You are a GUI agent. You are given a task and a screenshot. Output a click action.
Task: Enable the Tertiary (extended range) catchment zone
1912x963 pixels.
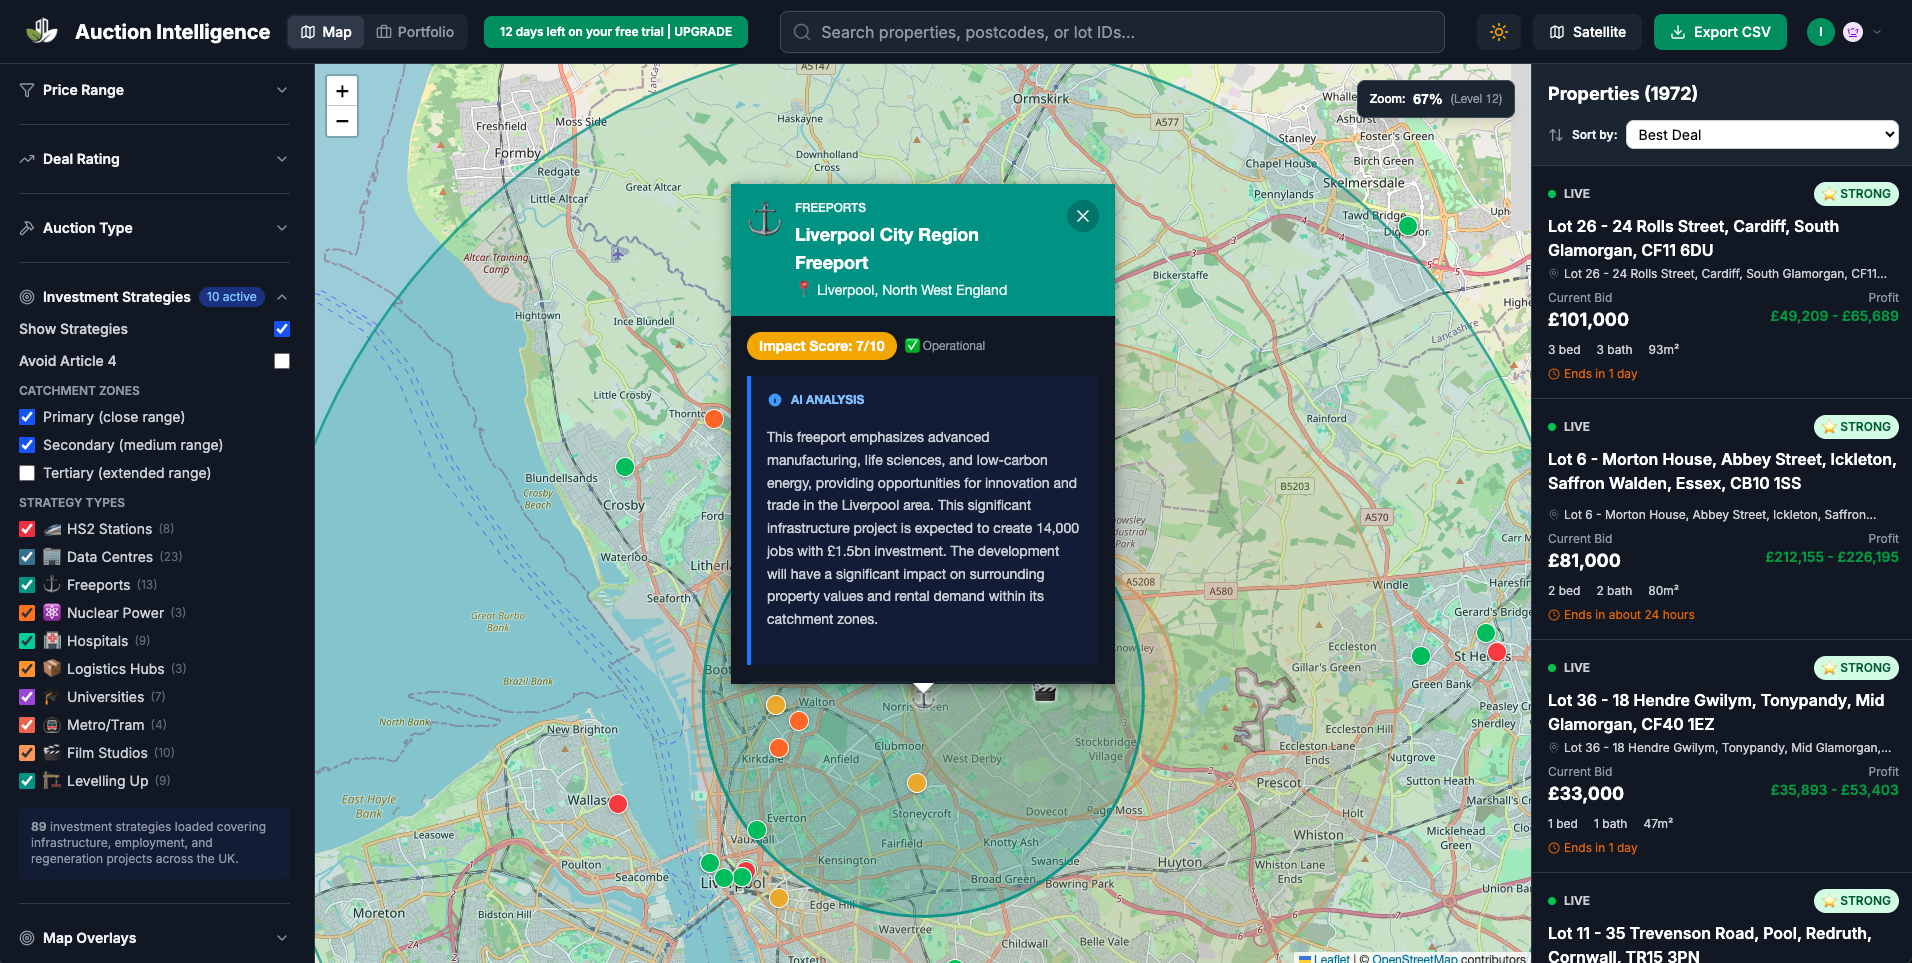[27, 473]
